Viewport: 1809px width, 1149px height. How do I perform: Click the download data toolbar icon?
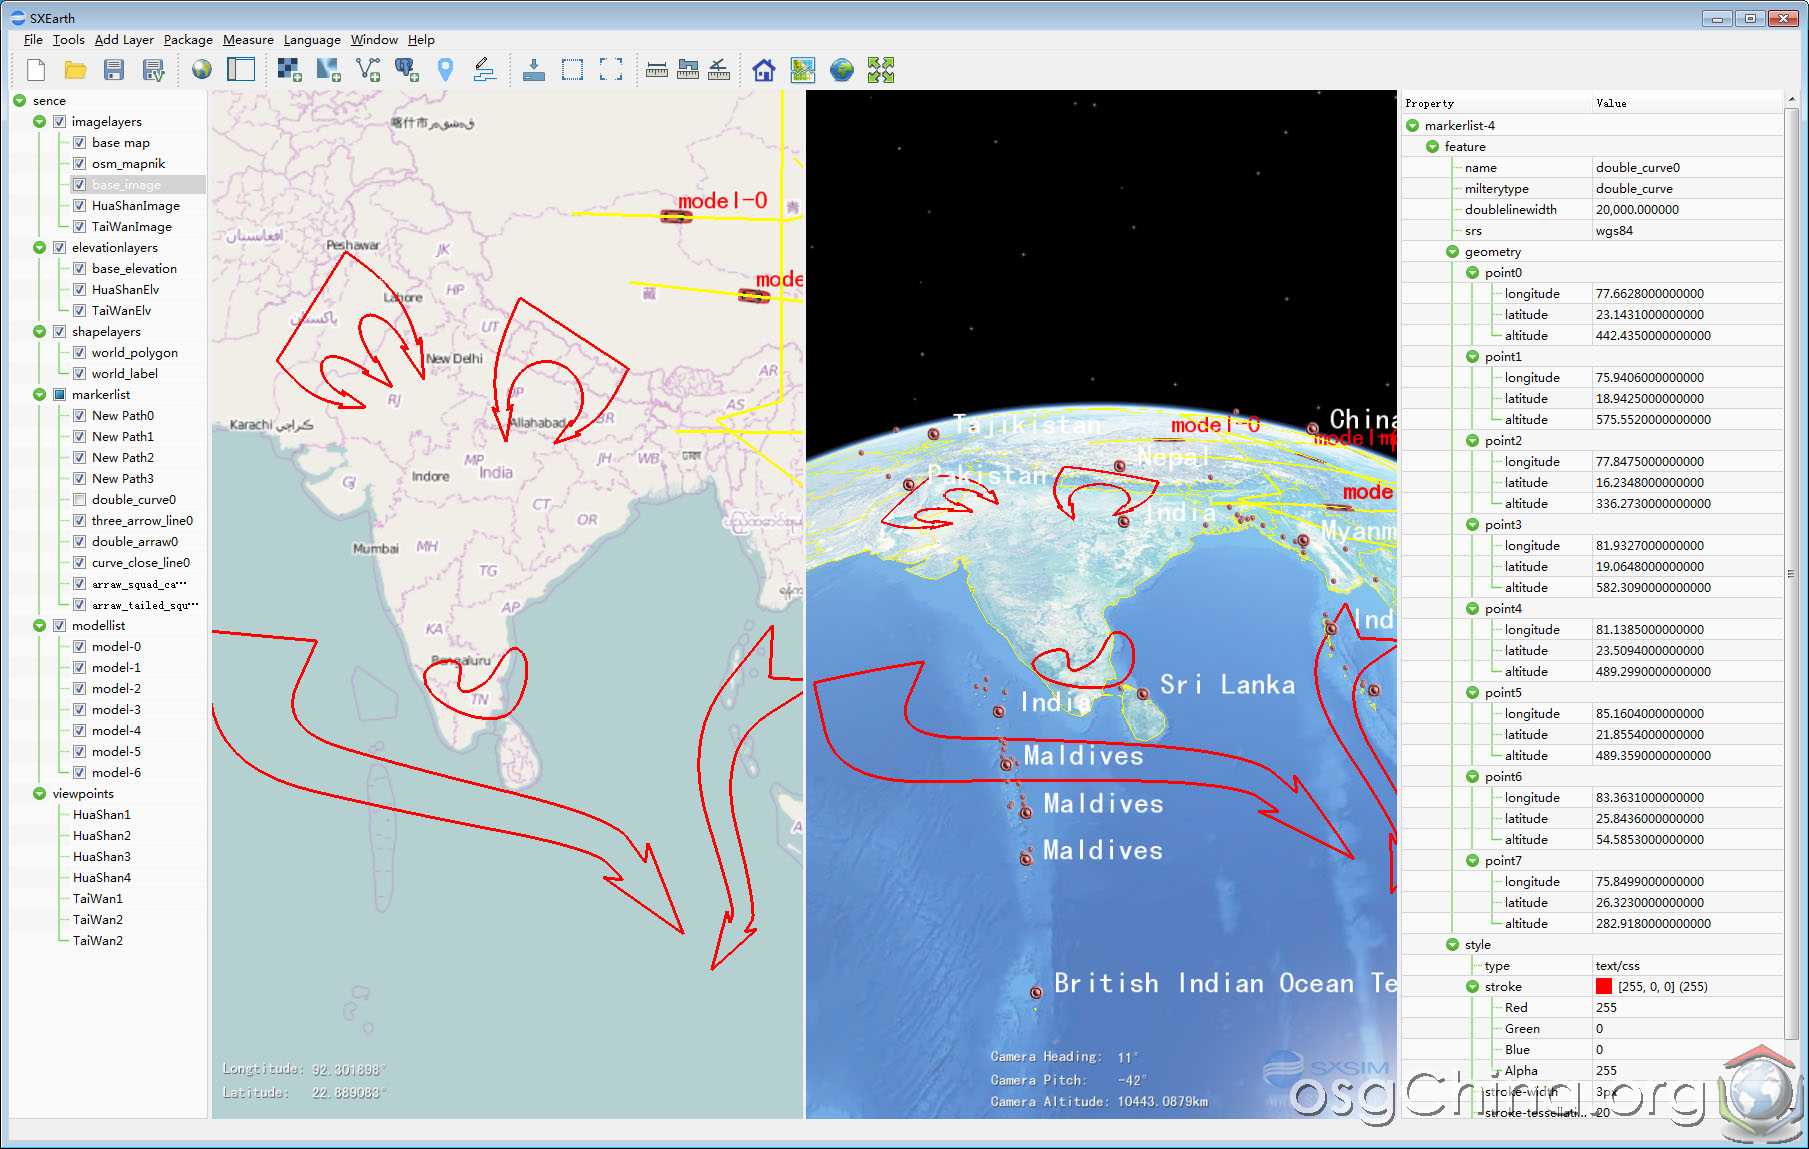pos(534,69)
